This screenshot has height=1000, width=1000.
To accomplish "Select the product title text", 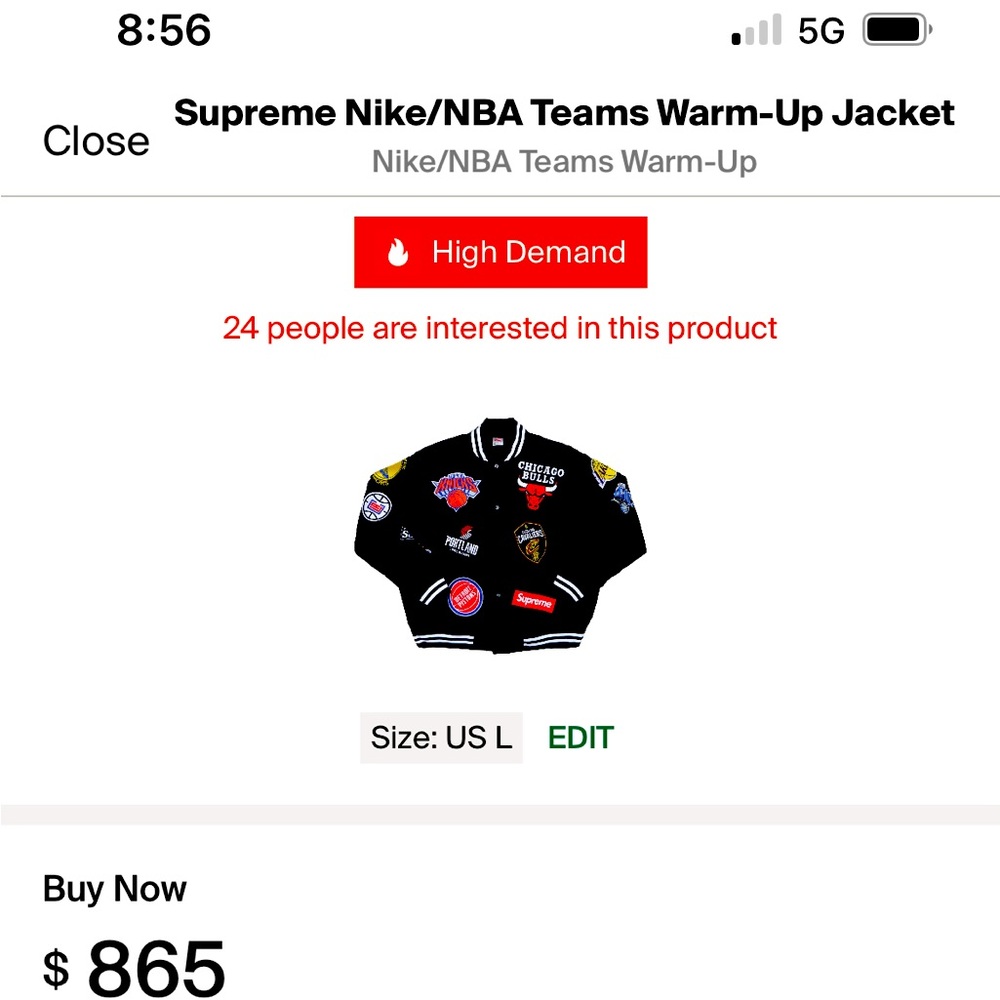I will point(564,113).
